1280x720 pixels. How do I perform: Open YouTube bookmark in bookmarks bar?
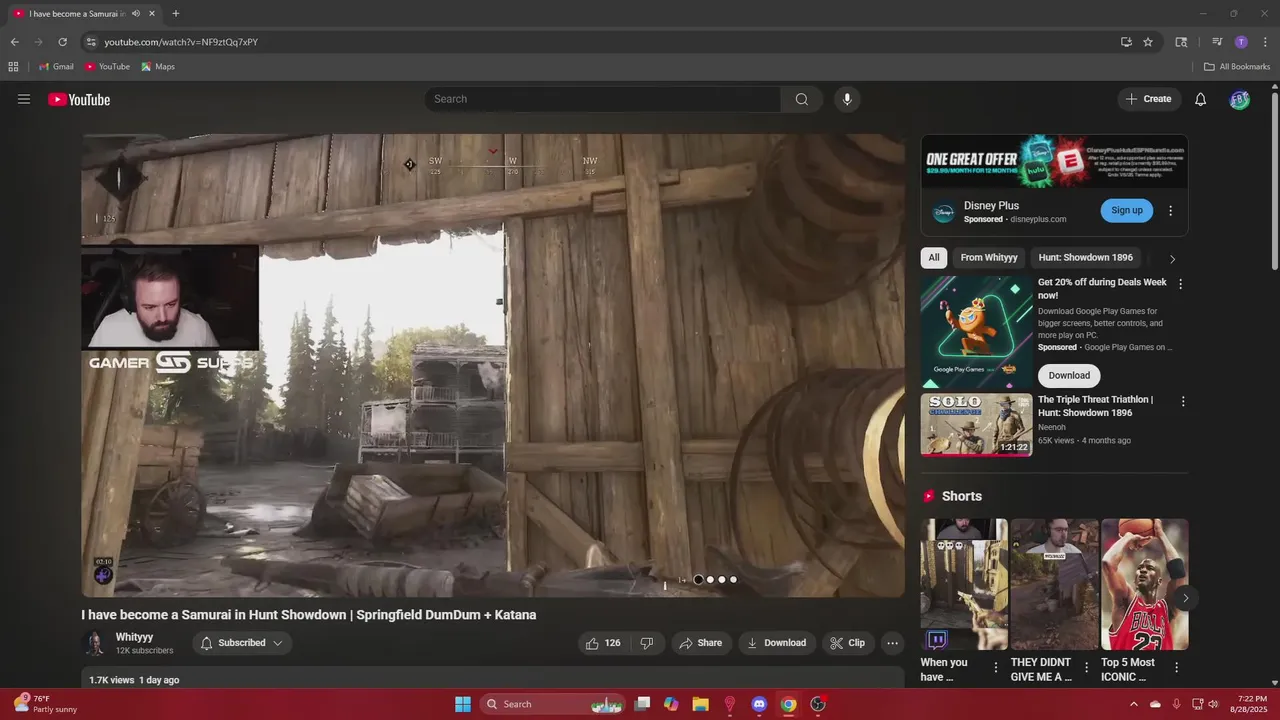tap(107, 67)
